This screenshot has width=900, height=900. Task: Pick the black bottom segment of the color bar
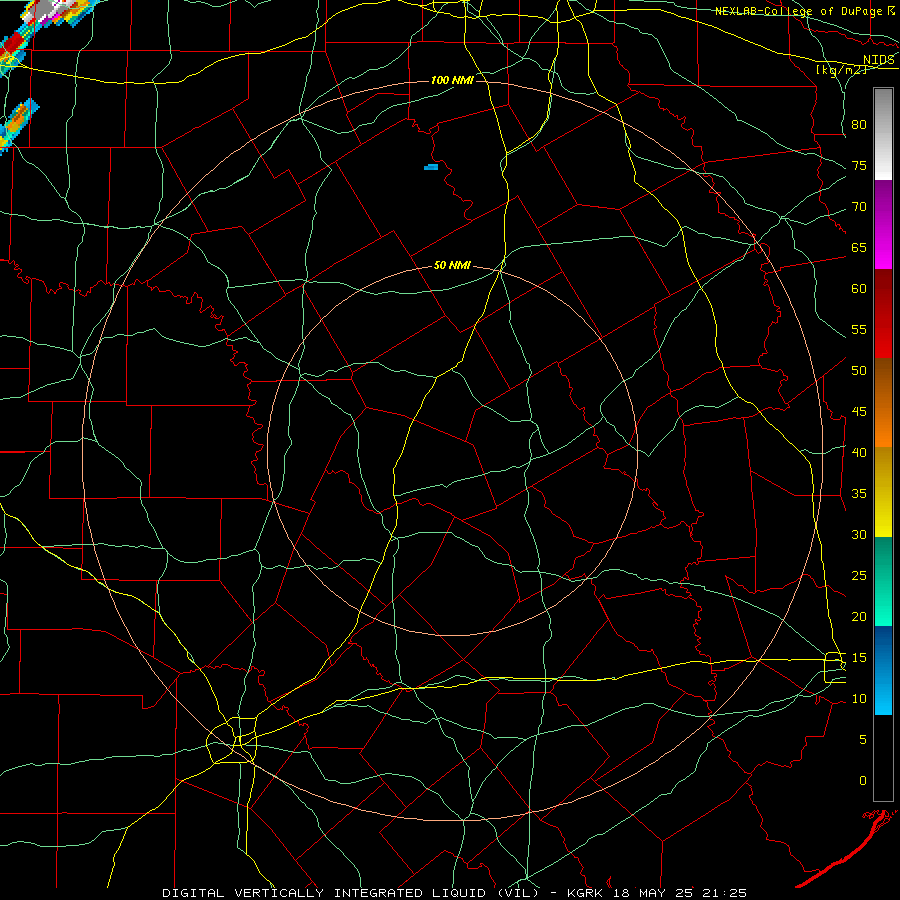883,757
